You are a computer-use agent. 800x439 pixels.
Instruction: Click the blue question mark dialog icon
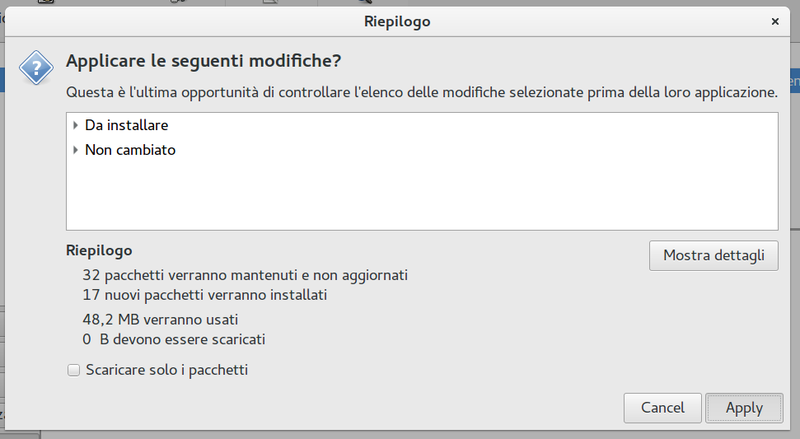(x=36, y=68)
